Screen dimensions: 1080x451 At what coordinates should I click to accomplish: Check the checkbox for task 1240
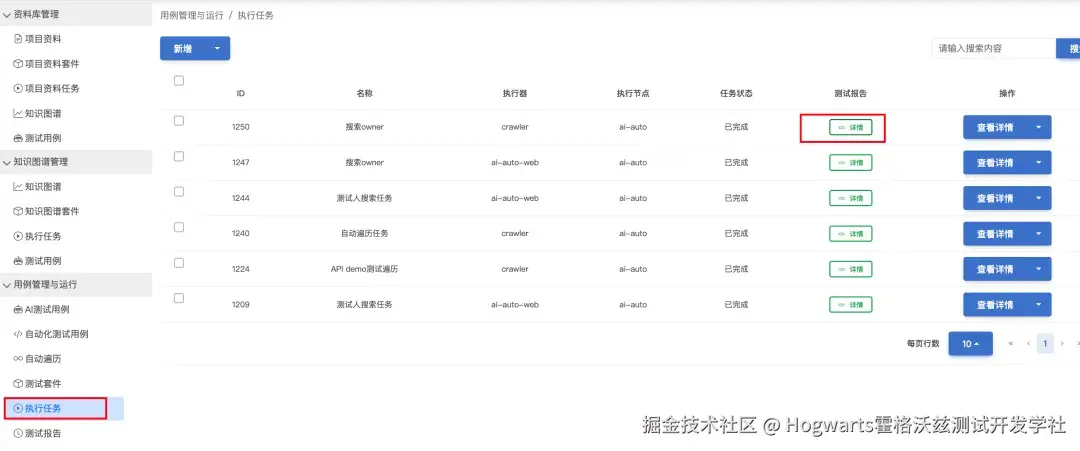click(x=179, y=227)
